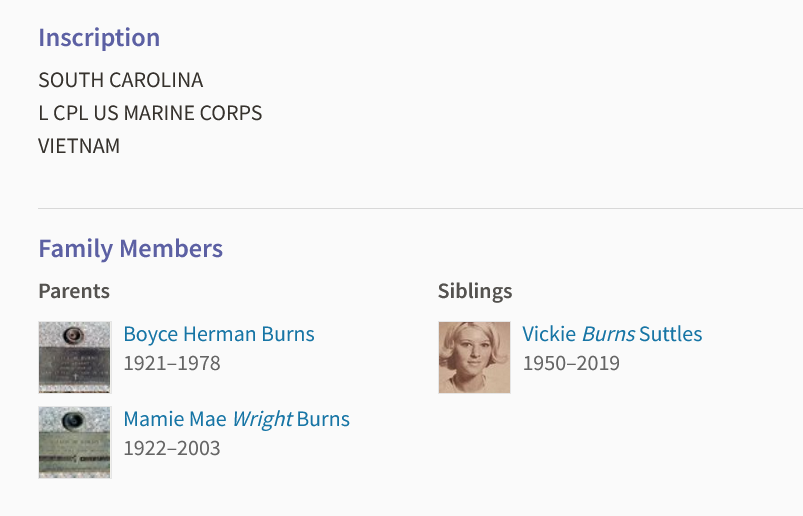Click the Parents column label
803x516 pixels.
click(74, 291)
